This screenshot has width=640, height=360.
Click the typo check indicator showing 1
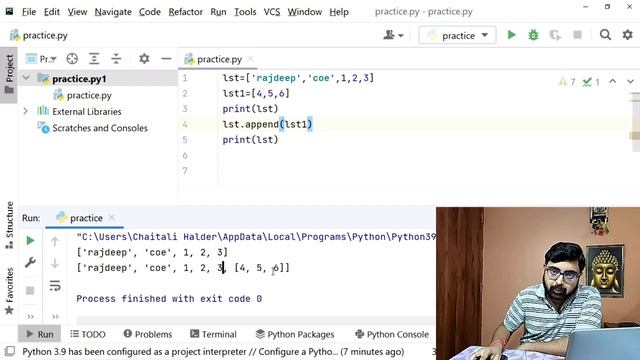click(x=591, y=82)
